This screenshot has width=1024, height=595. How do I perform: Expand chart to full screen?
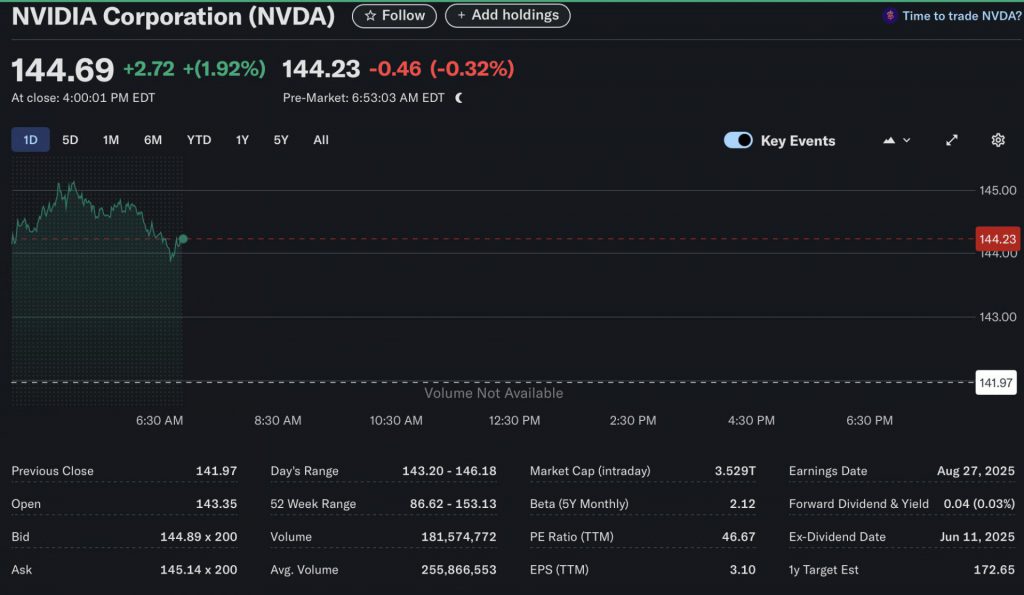(952, 140)
